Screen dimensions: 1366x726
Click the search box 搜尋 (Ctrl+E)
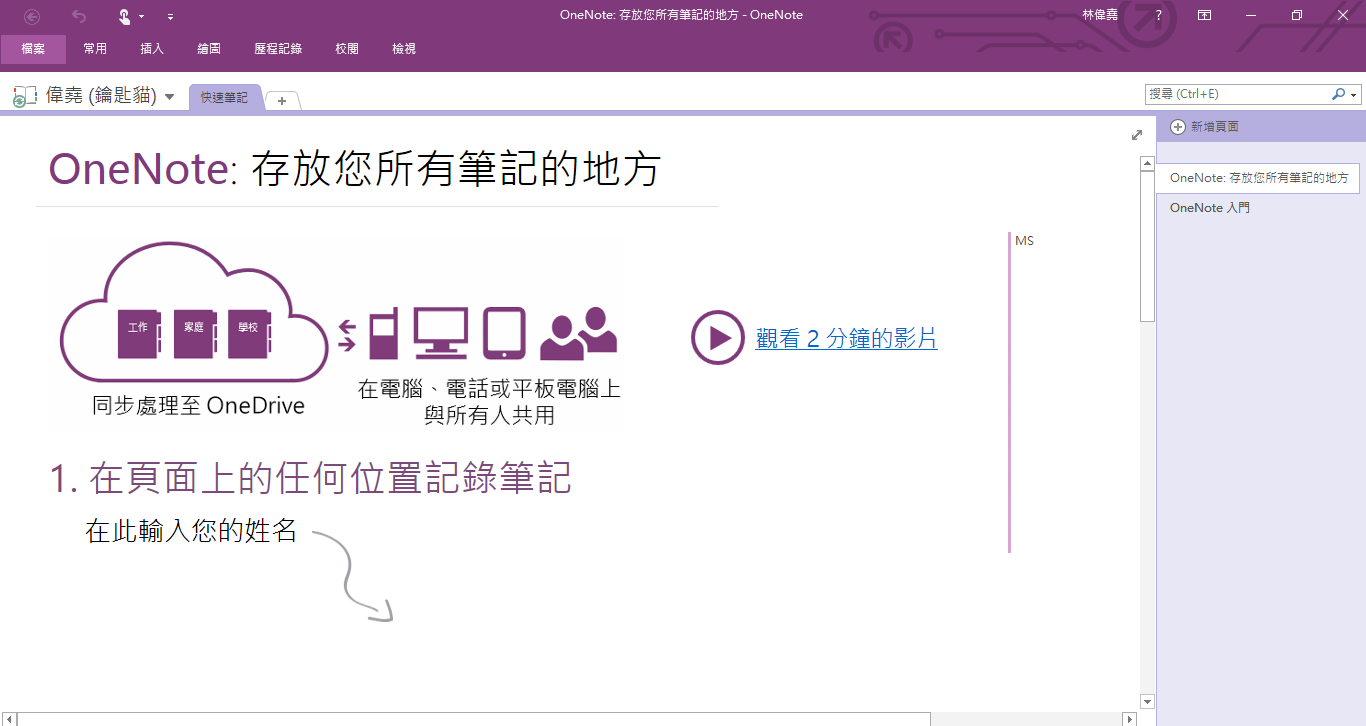pyautogui.click(x=1237, y=94)
